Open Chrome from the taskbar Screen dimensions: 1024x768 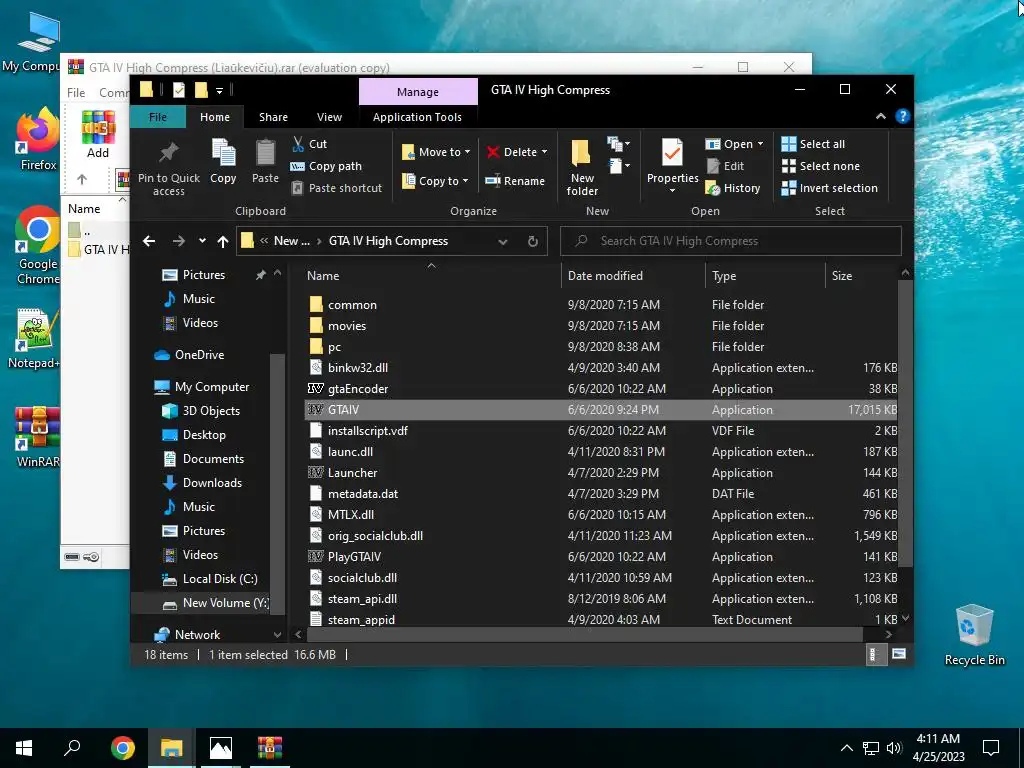point(123,748)
